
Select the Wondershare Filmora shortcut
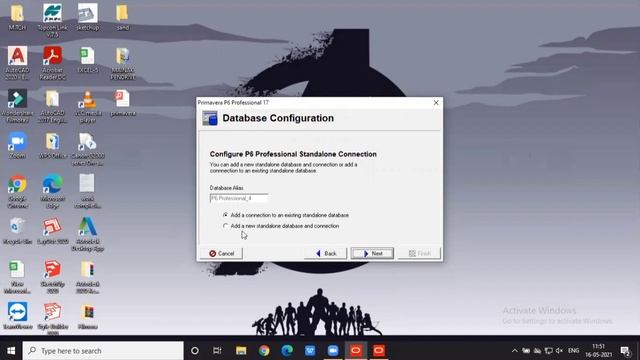[x=17, y=106]
